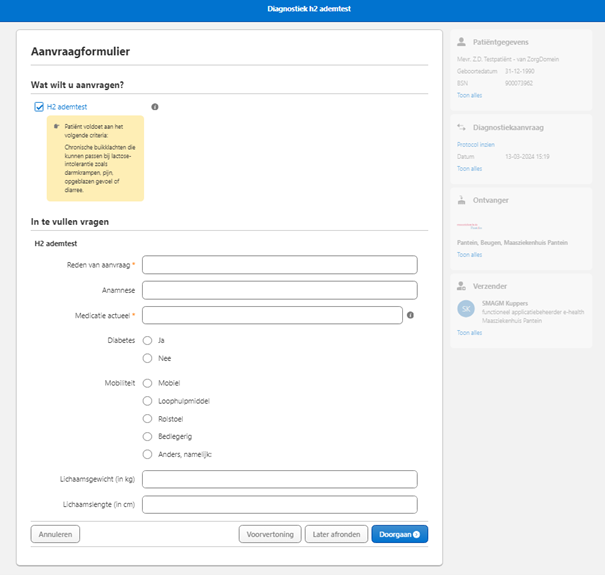Click the Later afronden button
This screenshot has width=605, height=575.
tap(336, 534)
